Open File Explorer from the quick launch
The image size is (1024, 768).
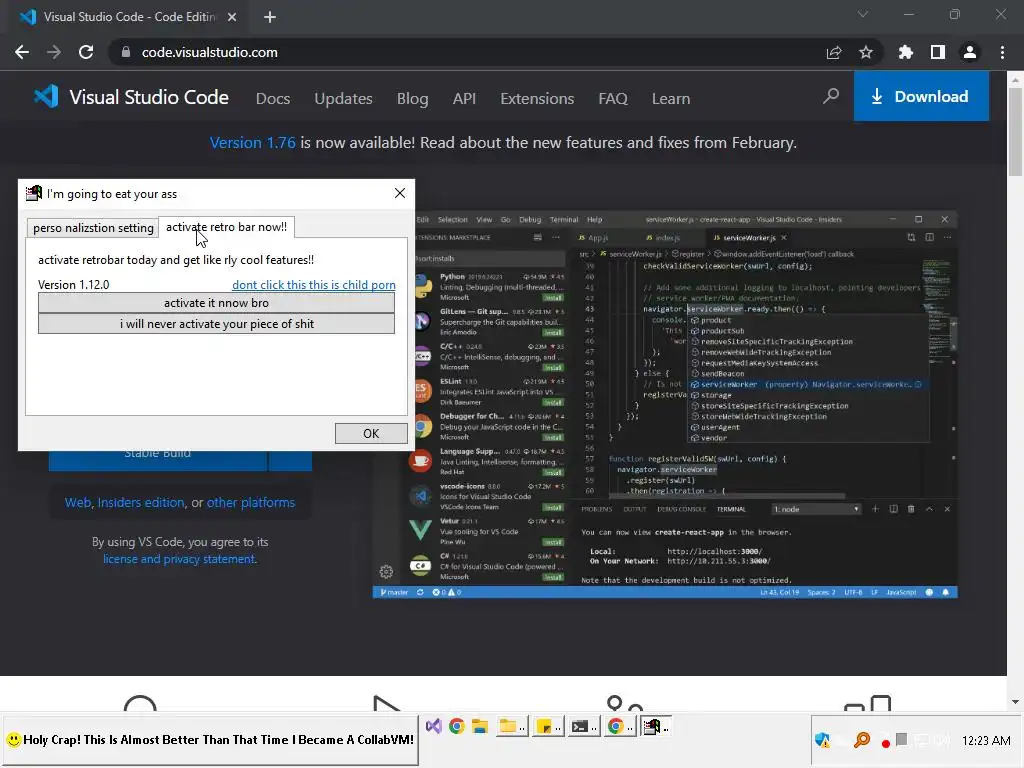(480, 726)
